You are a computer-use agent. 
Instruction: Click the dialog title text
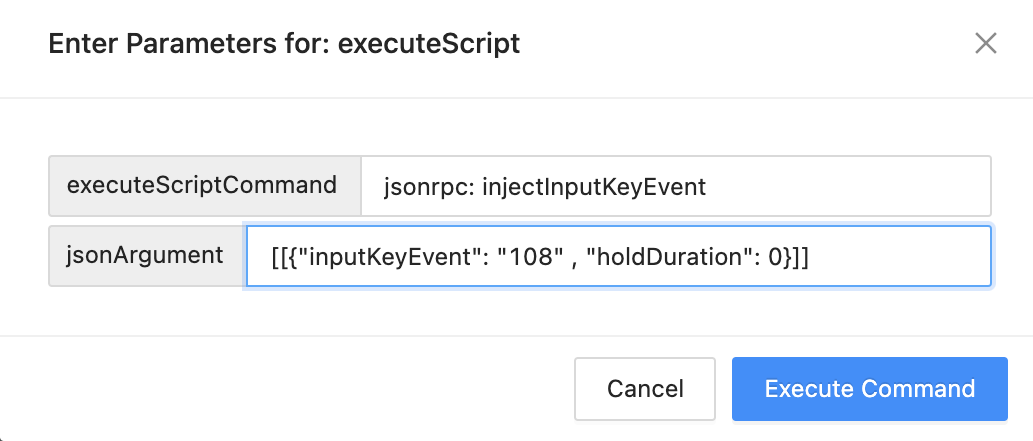tap(284, 44)
